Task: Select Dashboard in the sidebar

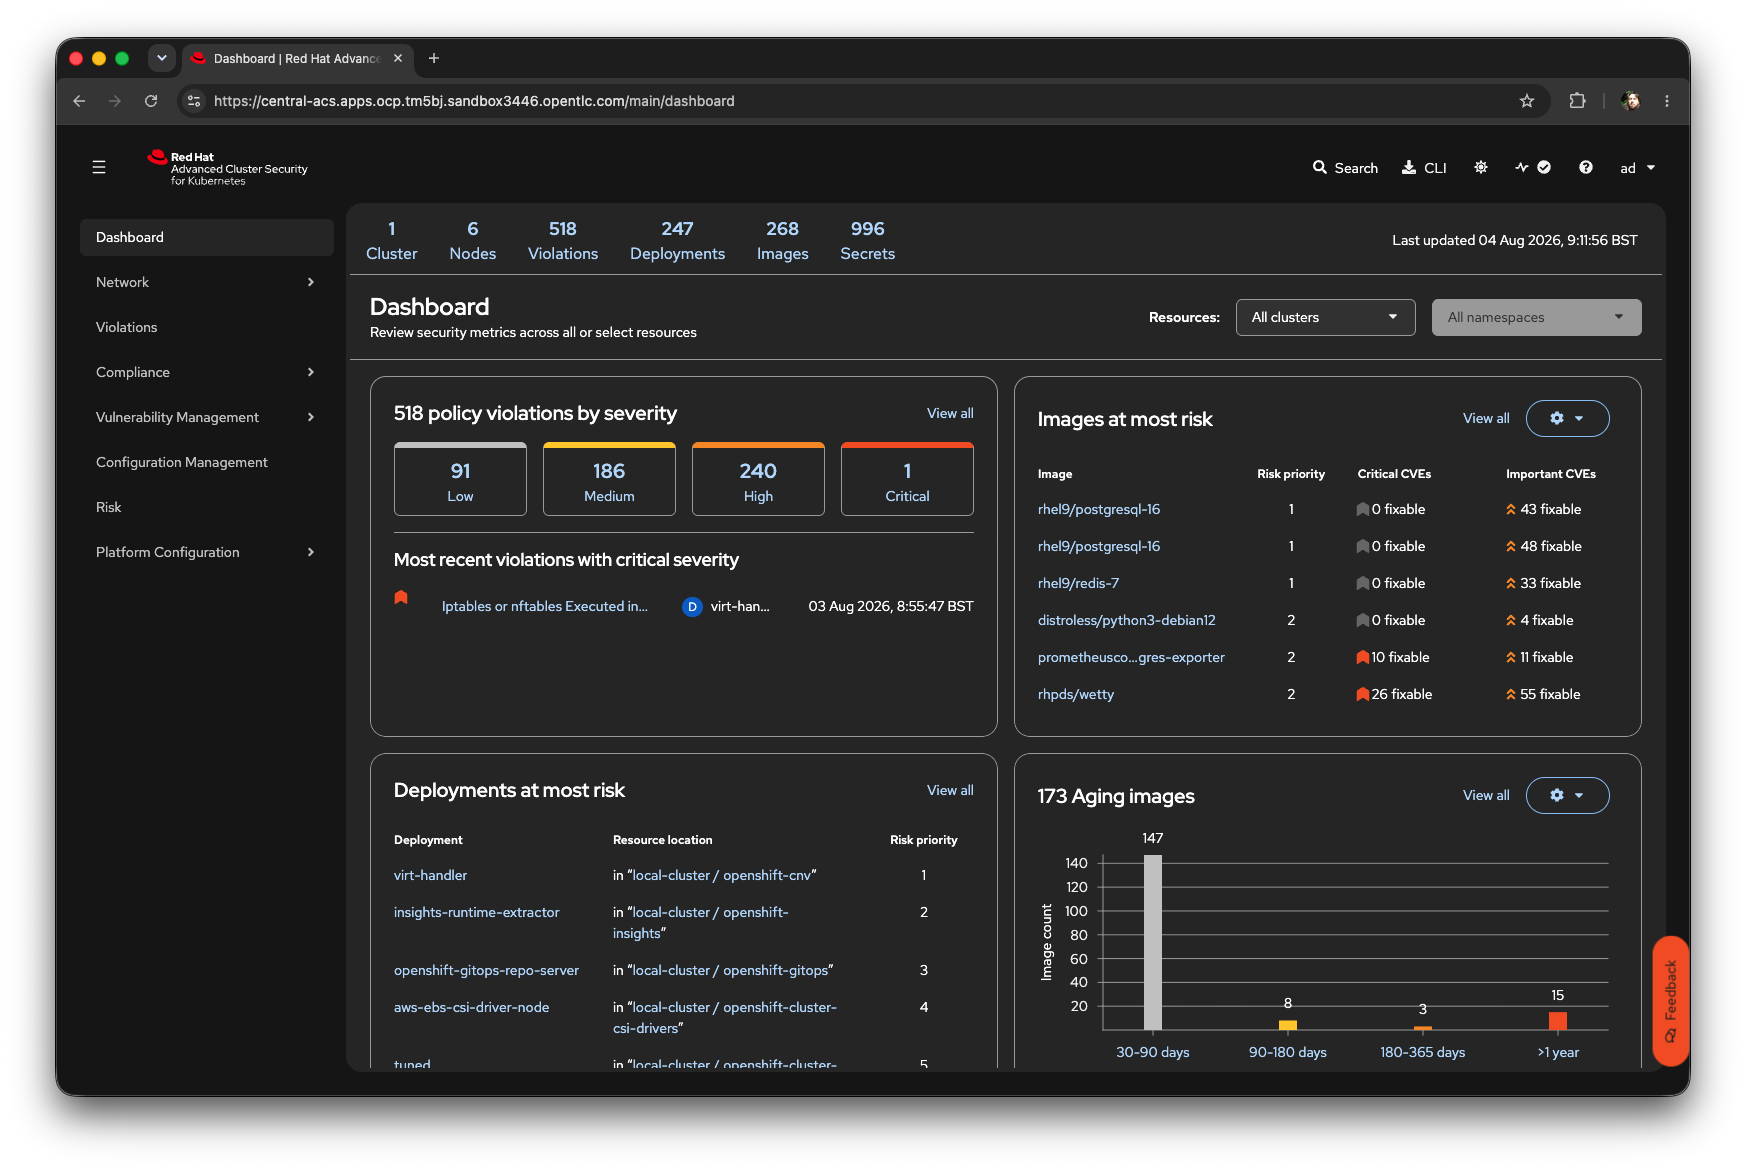Action: click(x=207, y=237)
